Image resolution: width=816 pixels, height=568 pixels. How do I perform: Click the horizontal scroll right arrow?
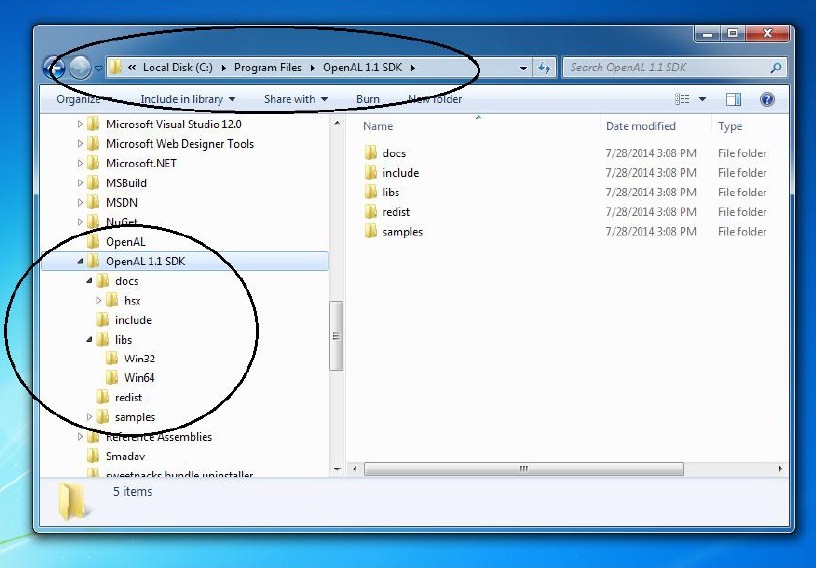coord(780,469)
